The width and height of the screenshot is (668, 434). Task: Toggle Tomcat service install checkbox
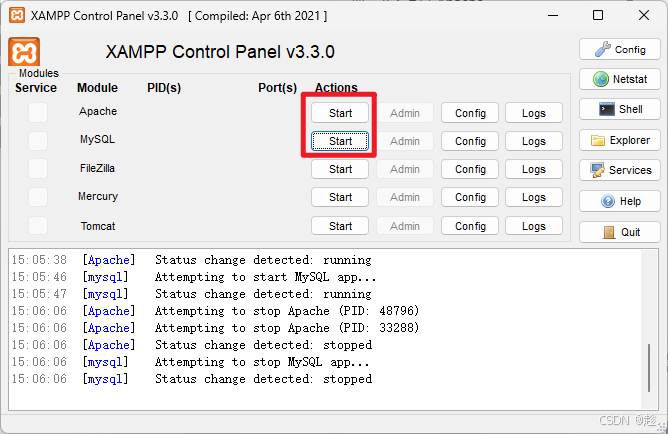tap(38, 225)
